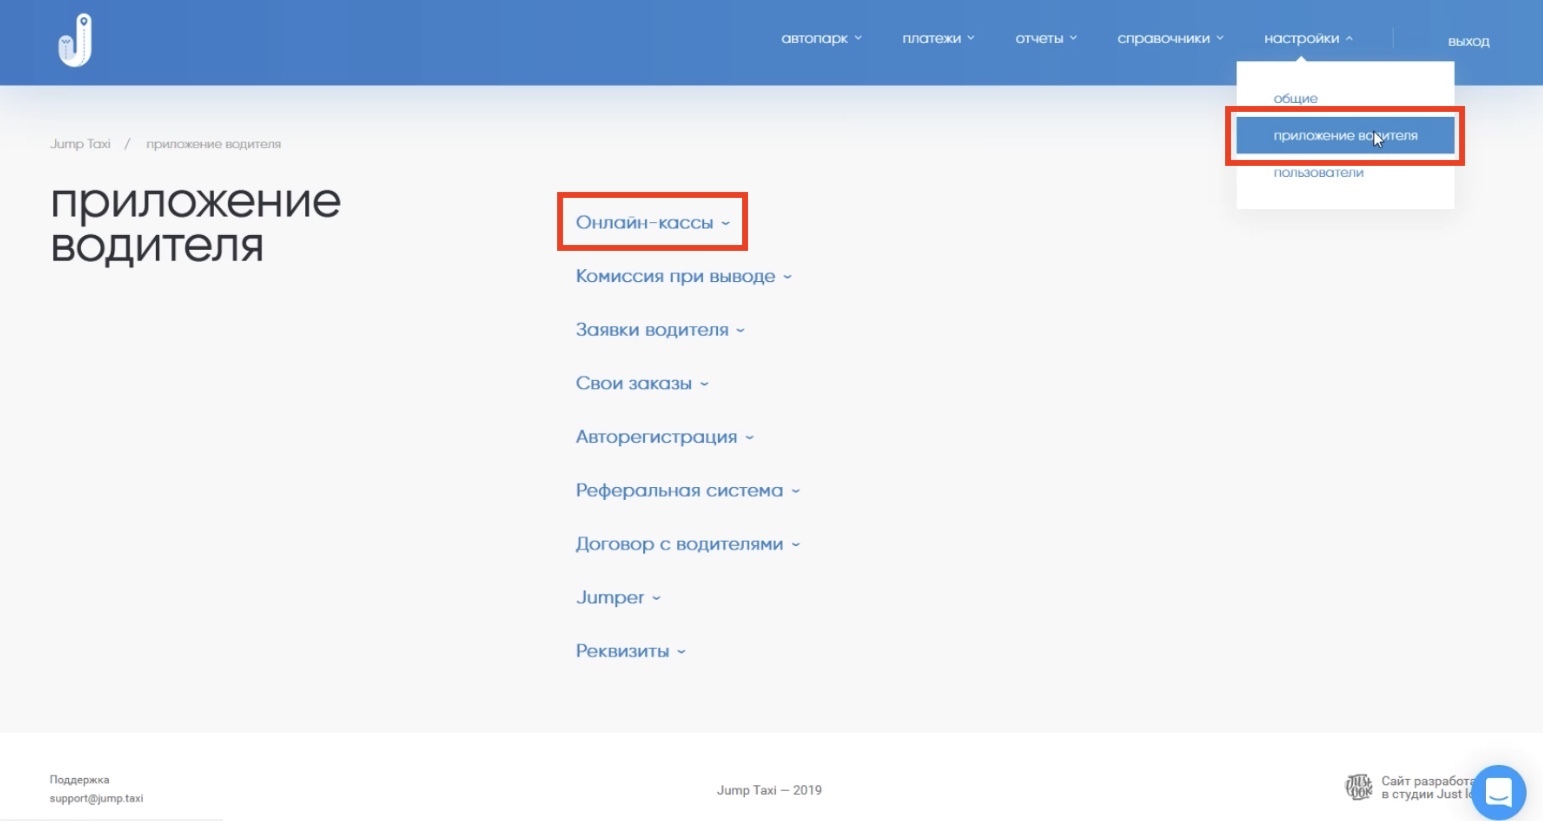Expand the Реквизиты section
Image resolution: width=1543 pixels, height=821 pixels.
pyautogui.click(x=630, y=651)
